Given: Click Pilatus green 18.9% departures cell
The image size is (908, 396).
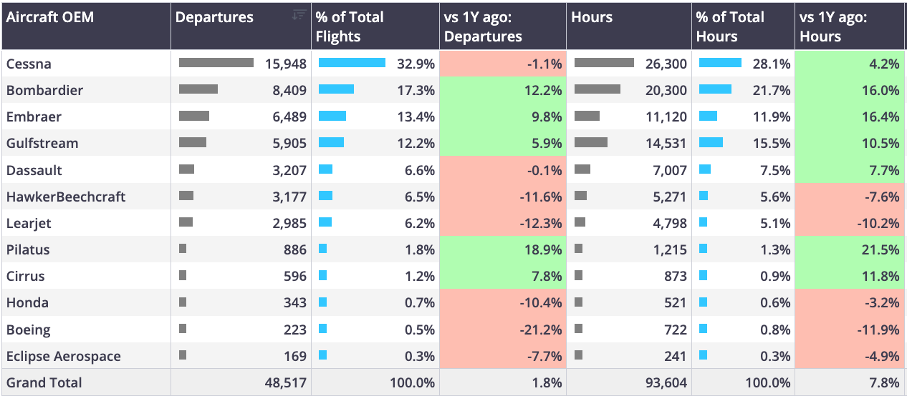Looking at the screenshot, I should click(503, 250).
